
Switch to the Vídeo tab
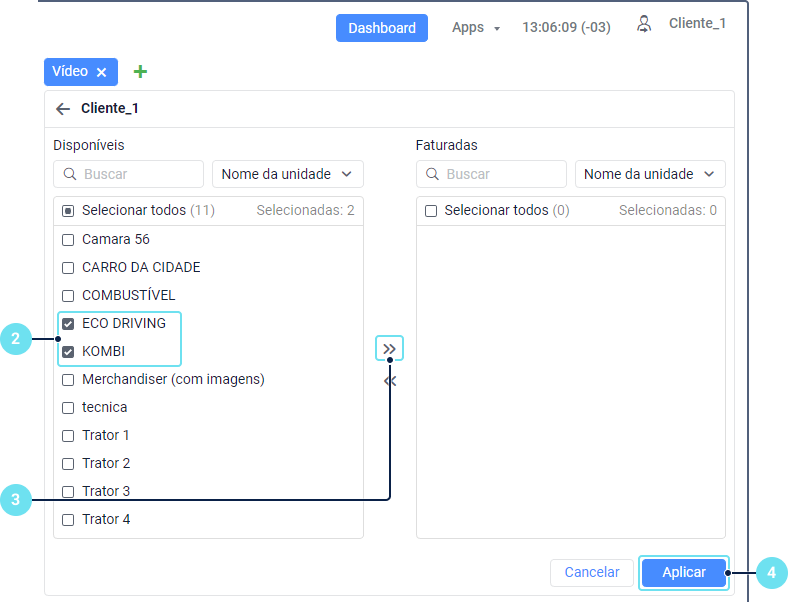click(x=70, y=72)
